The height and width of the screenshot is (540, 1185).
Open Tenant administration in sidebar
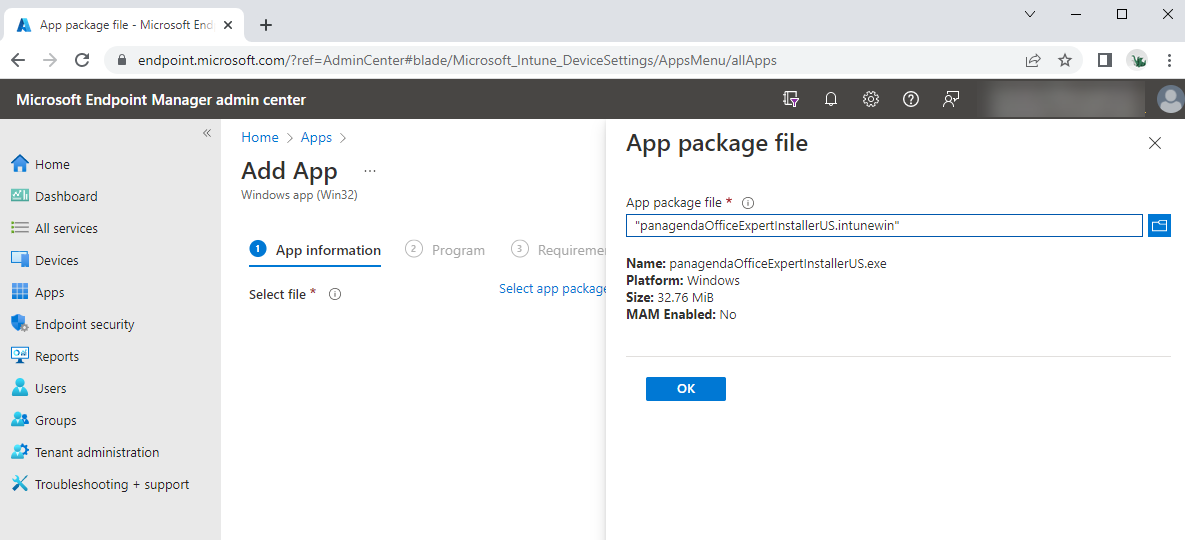(x=96, y=452)
